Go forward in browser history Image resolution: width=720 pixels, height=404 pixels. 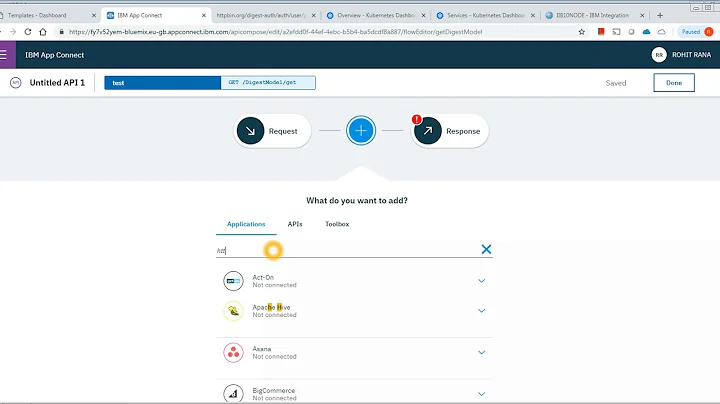[x=13, y=32]
